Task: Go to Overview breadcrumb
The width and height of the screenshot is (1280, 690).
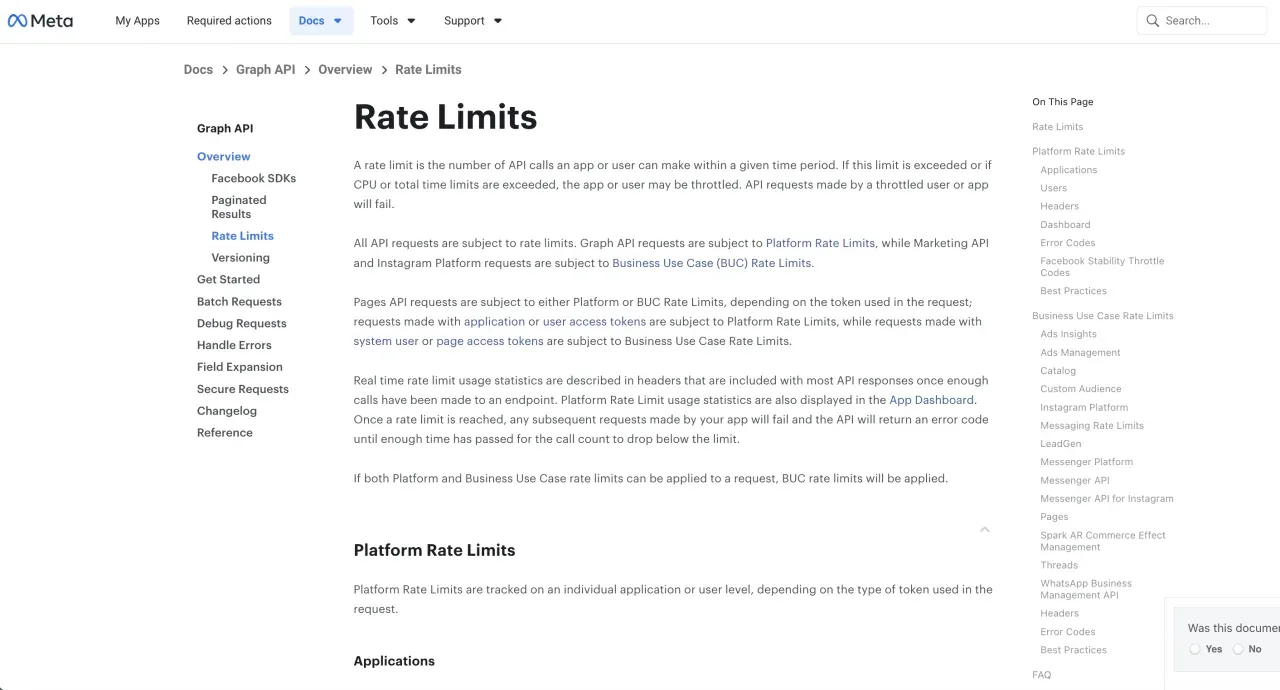Action: [x=345, y=69]
